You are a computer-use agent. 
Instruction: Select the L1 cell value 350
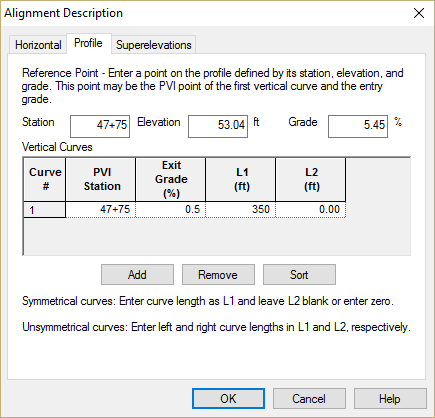point(241,210)
